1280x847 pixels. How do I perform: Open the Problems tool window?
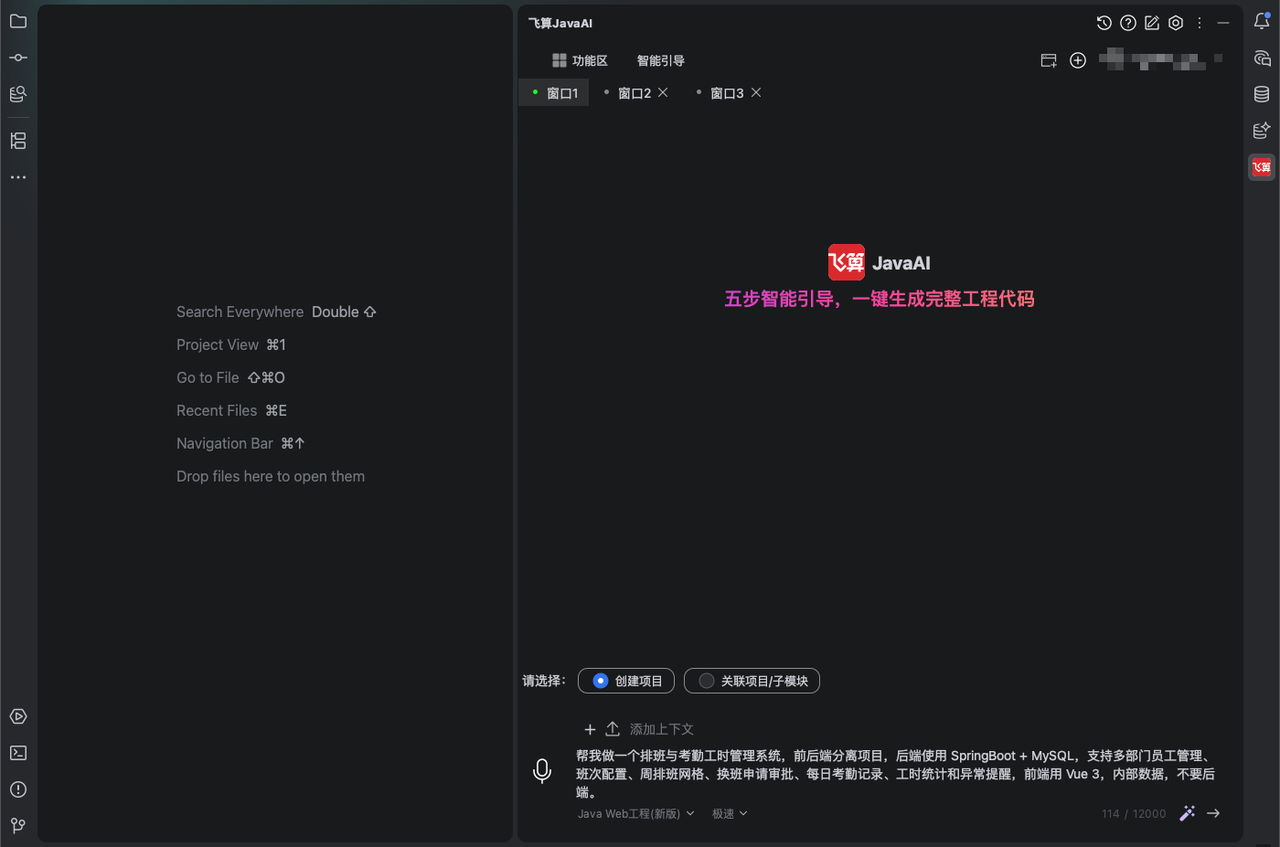tap(18, 790)
